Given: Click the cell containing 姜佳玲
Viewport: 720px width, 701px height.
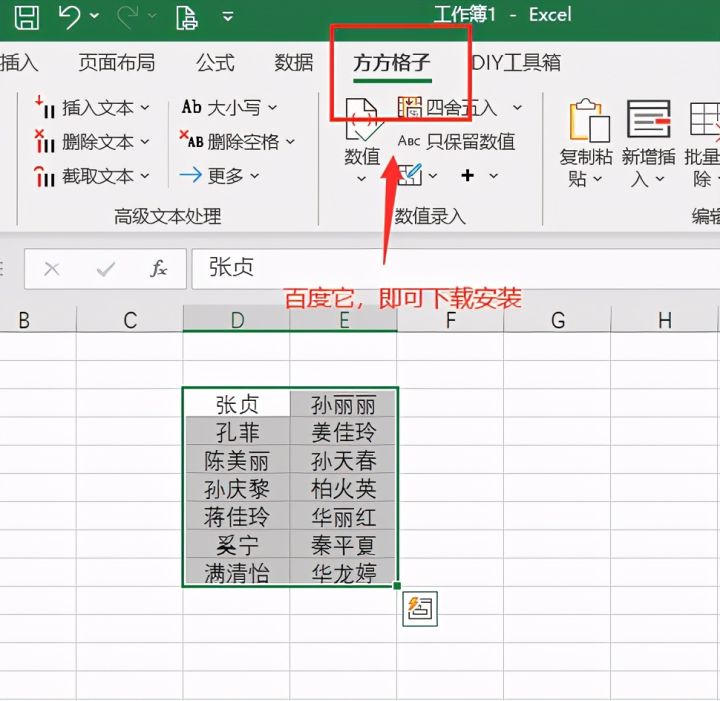Looking at the screenshot, I should pos(343,432).
